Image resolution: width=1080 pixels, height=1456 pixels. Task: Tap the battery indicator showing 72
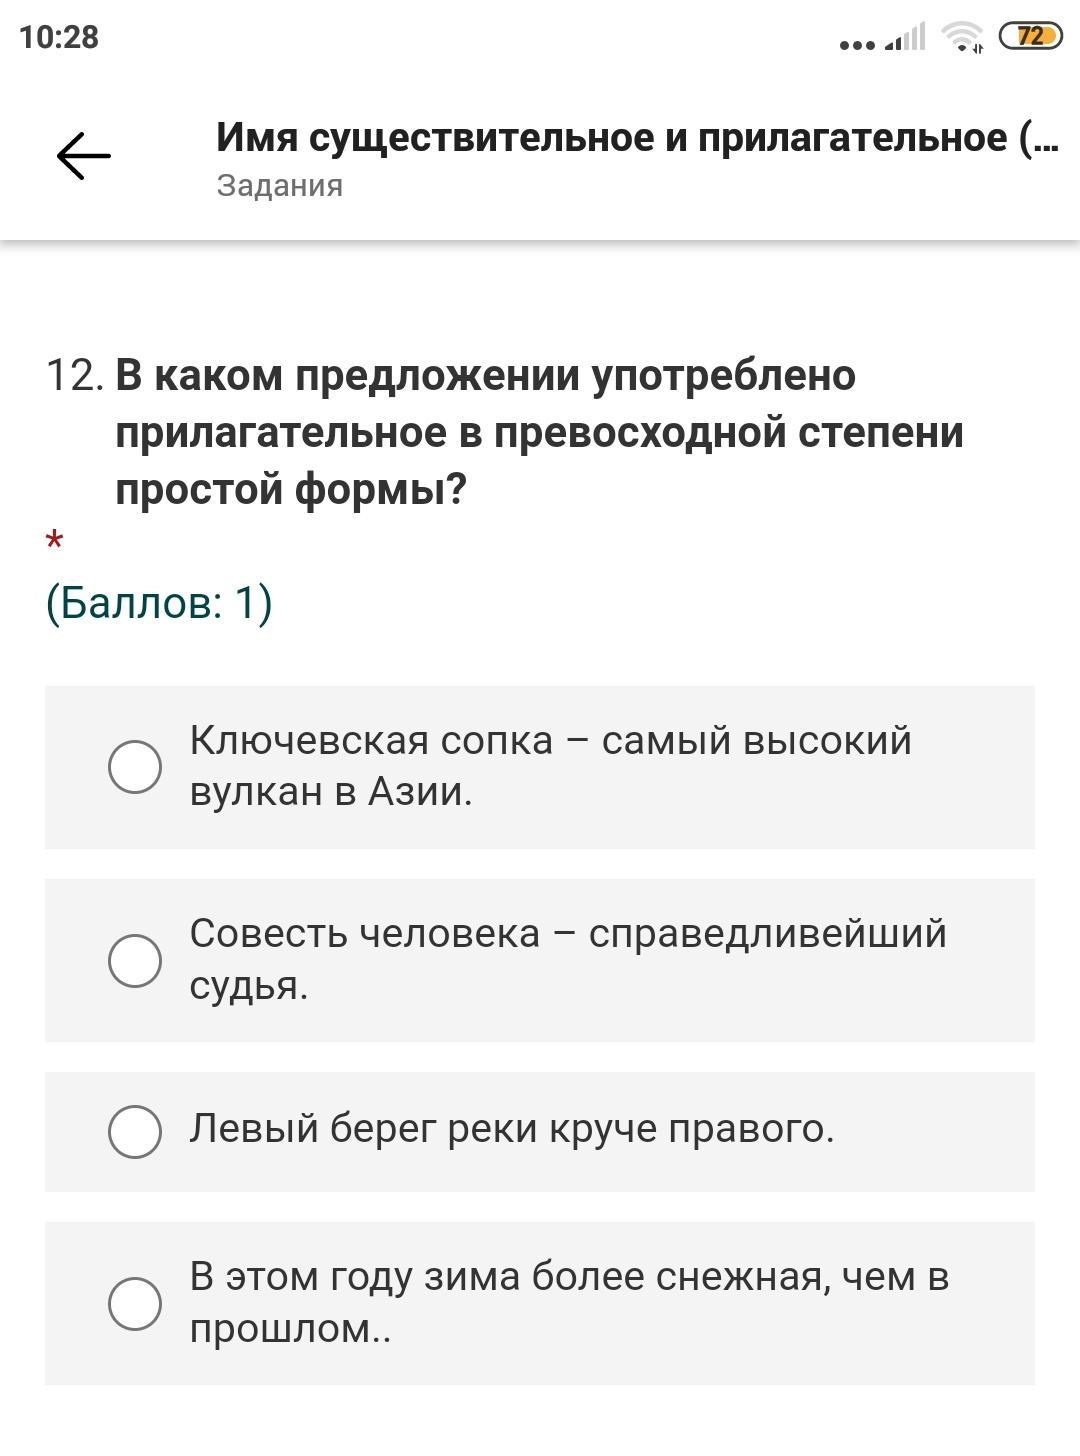(x=1030, y=37)
